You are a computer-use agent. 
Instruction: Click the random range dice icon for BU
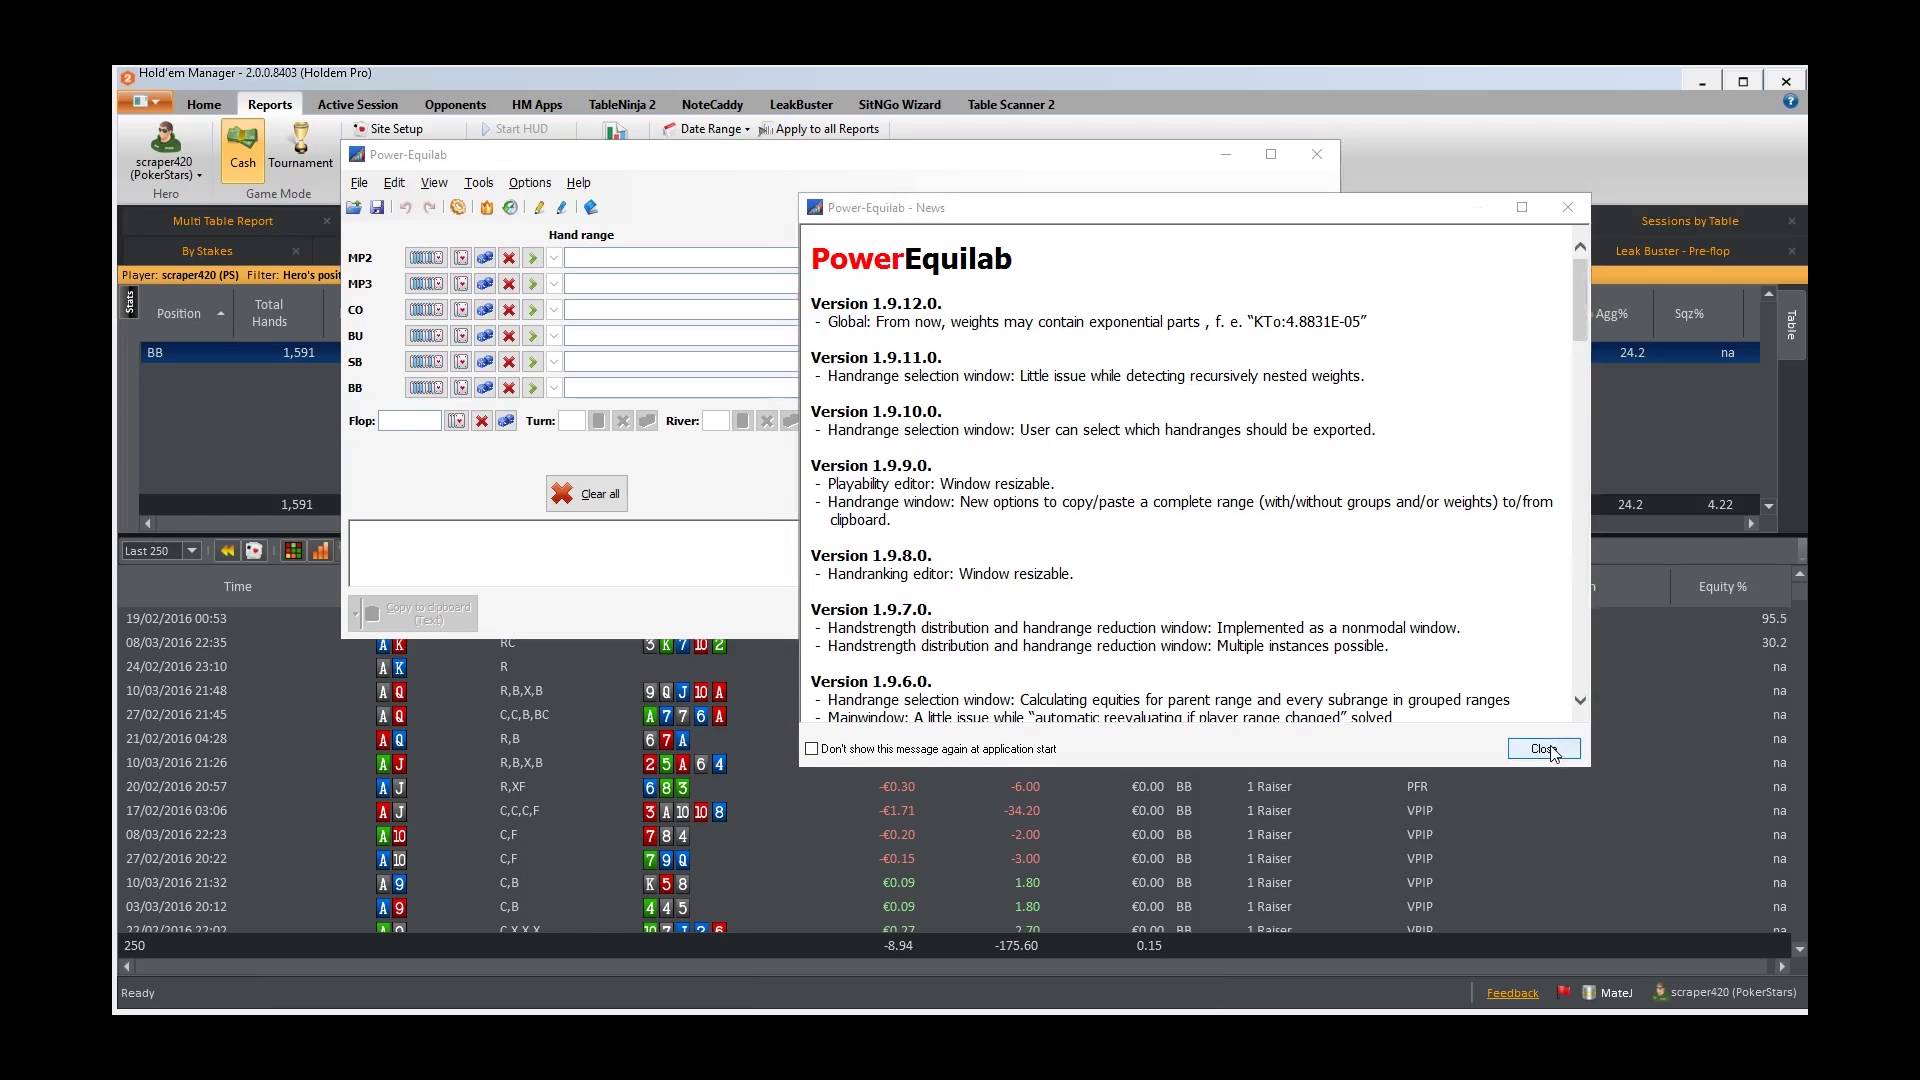[x=484, y=336]
